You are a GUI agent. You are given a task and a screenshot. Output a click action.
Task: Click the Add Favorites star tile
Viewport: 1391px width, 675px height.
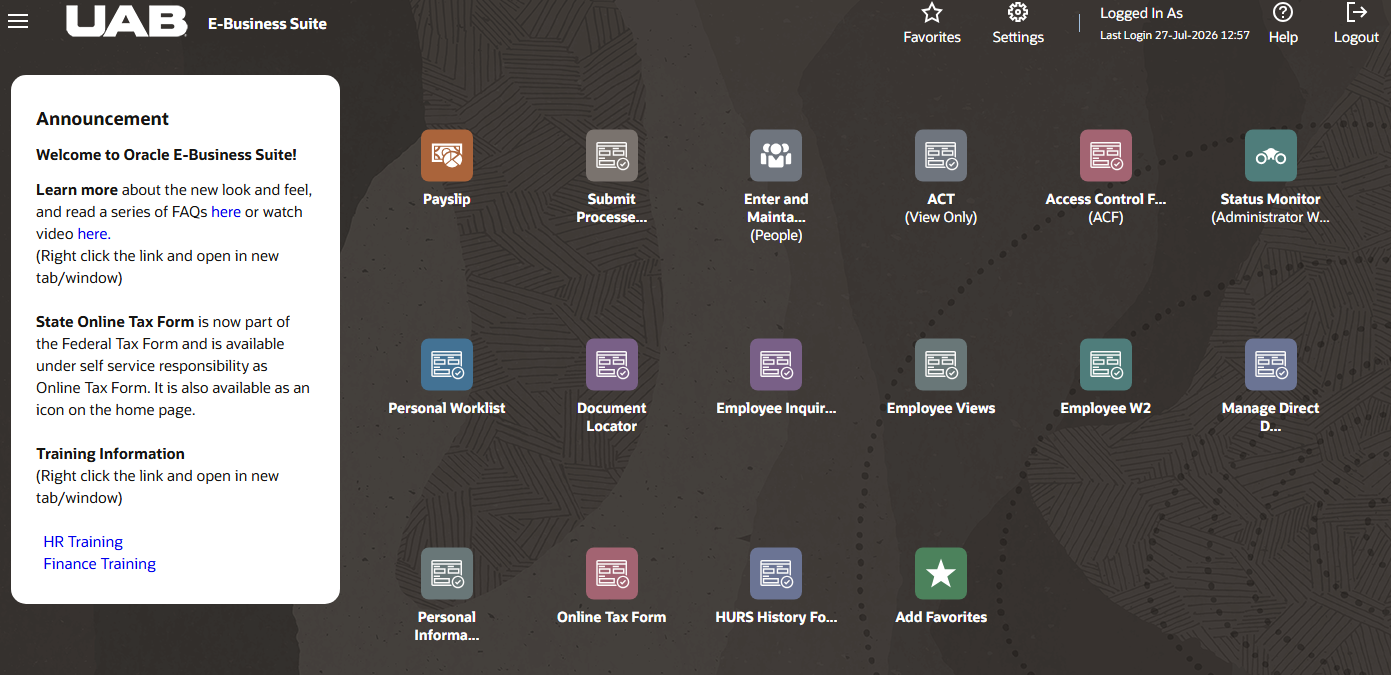click(x=941, y=574)
